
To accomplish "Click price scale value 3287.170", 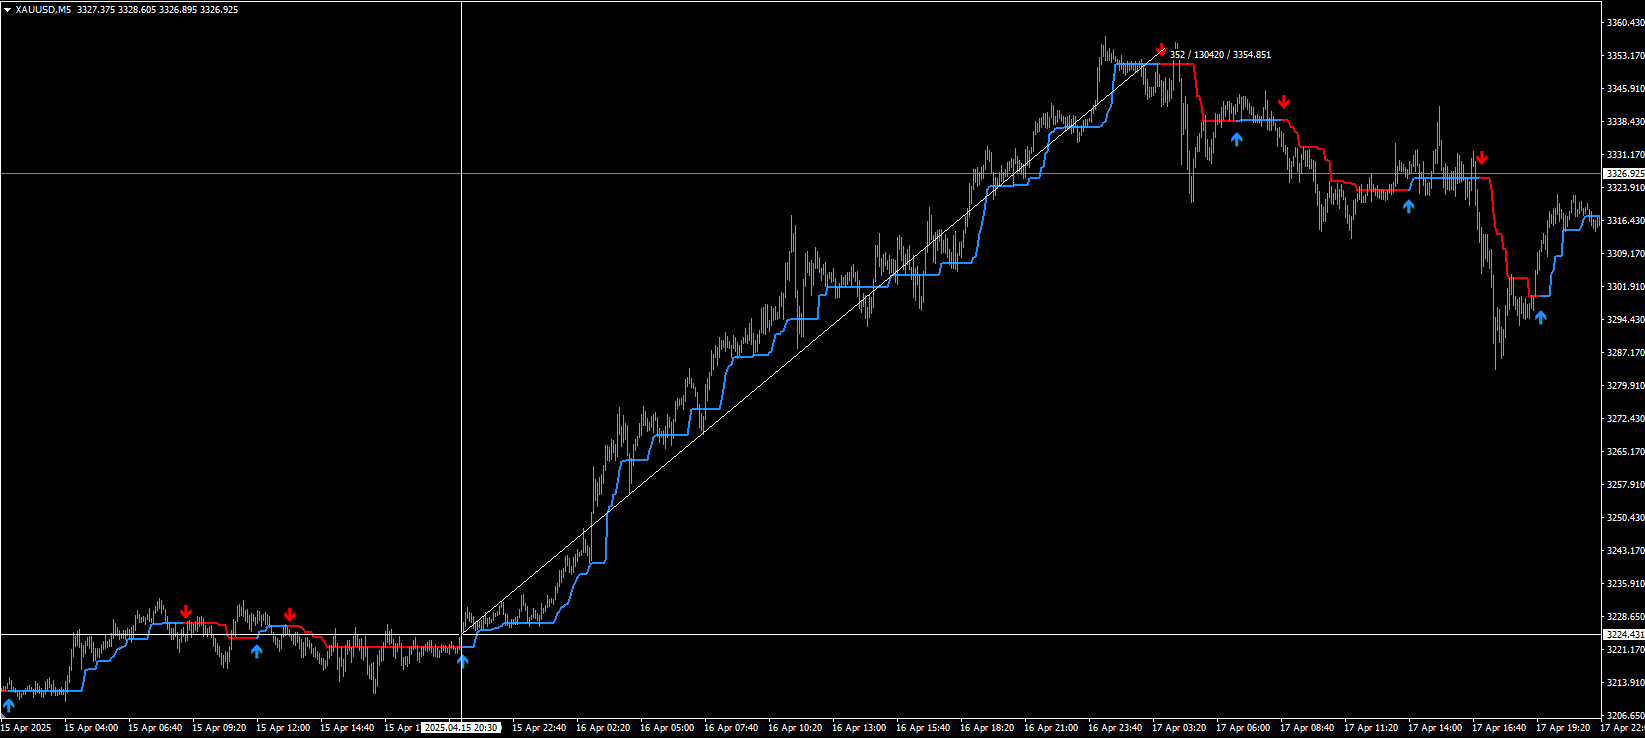I will [1625, 353].
